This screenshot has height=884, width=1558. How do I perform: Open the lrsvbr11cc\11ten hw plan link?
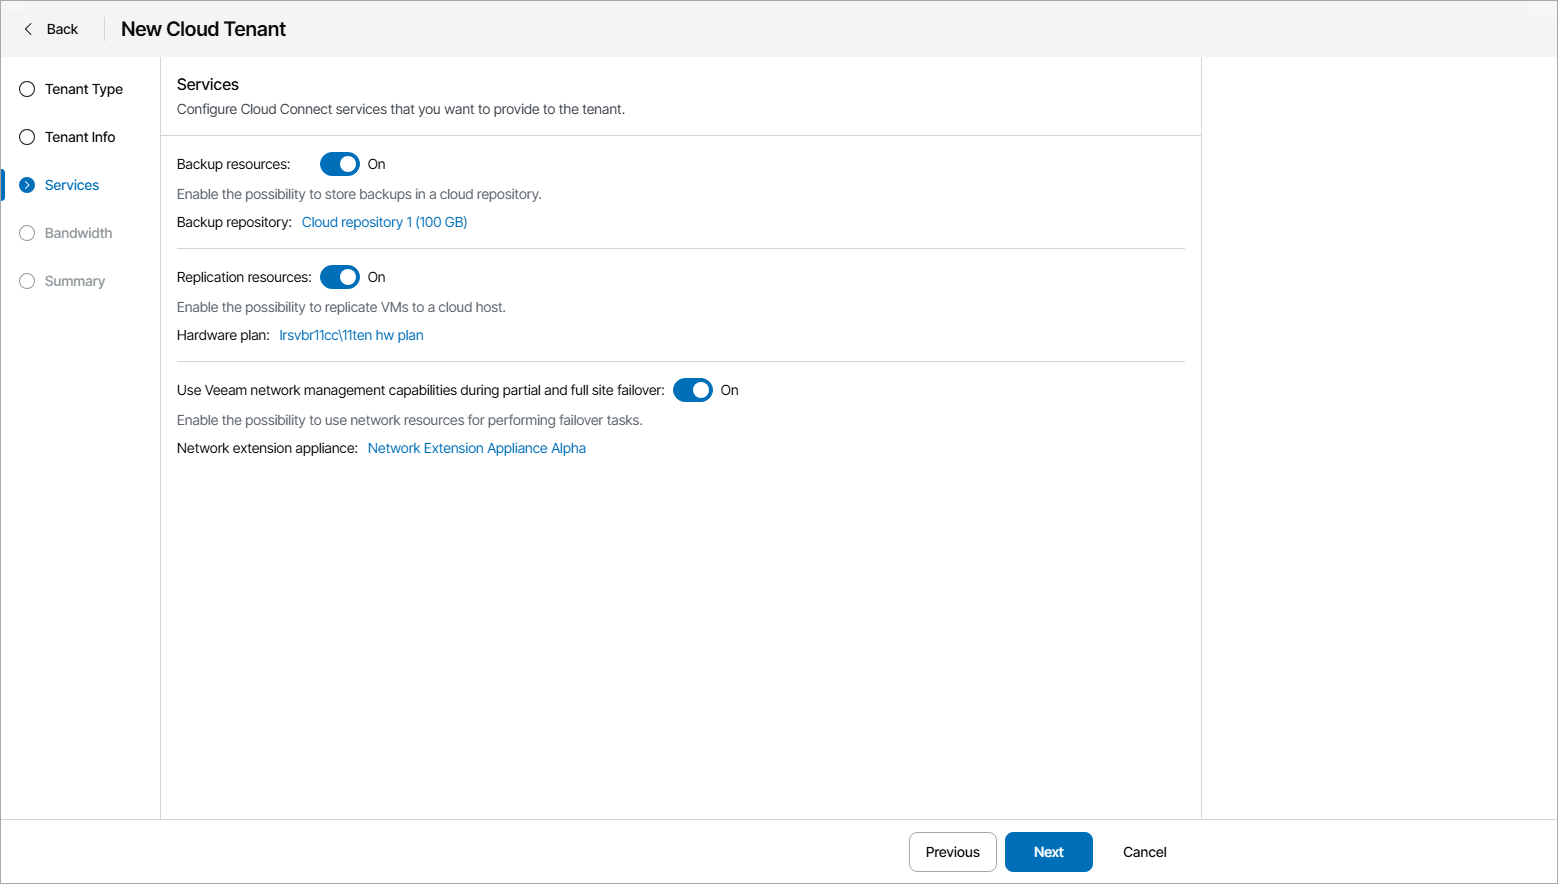pos(351,335)
